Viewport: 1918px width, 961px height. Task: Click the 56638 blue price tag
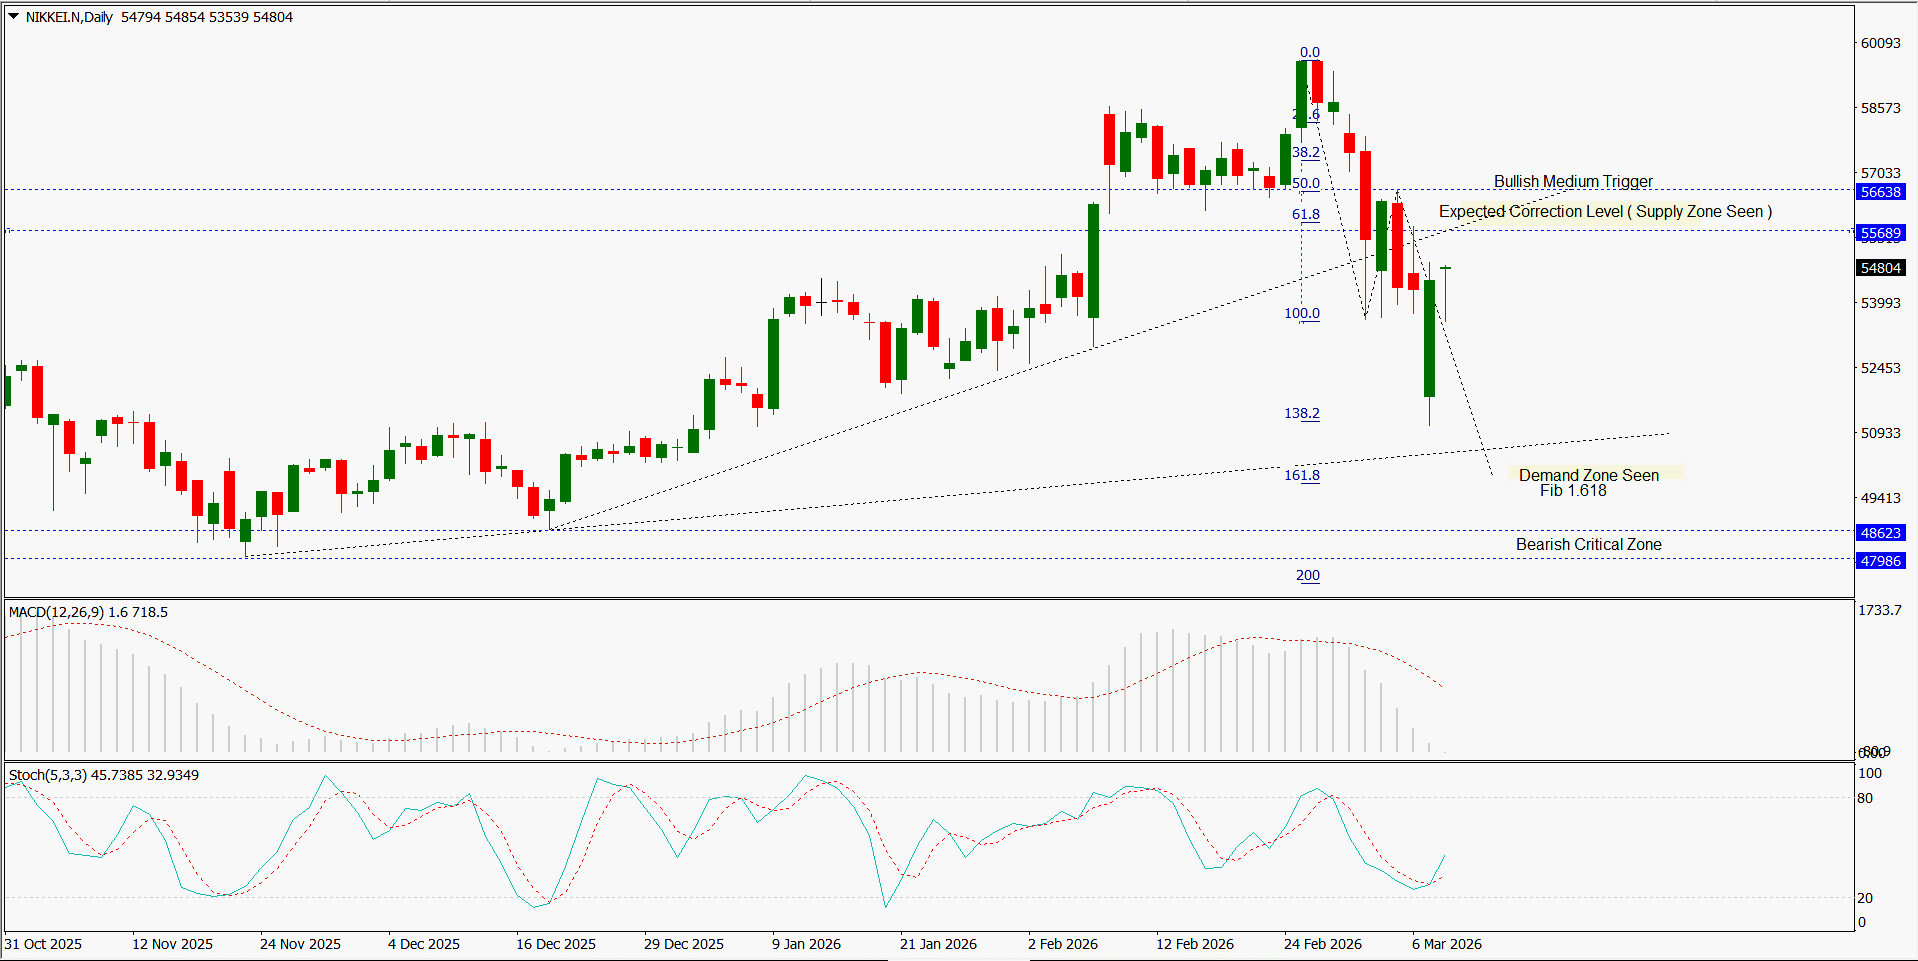click(x=1880, y=192)
